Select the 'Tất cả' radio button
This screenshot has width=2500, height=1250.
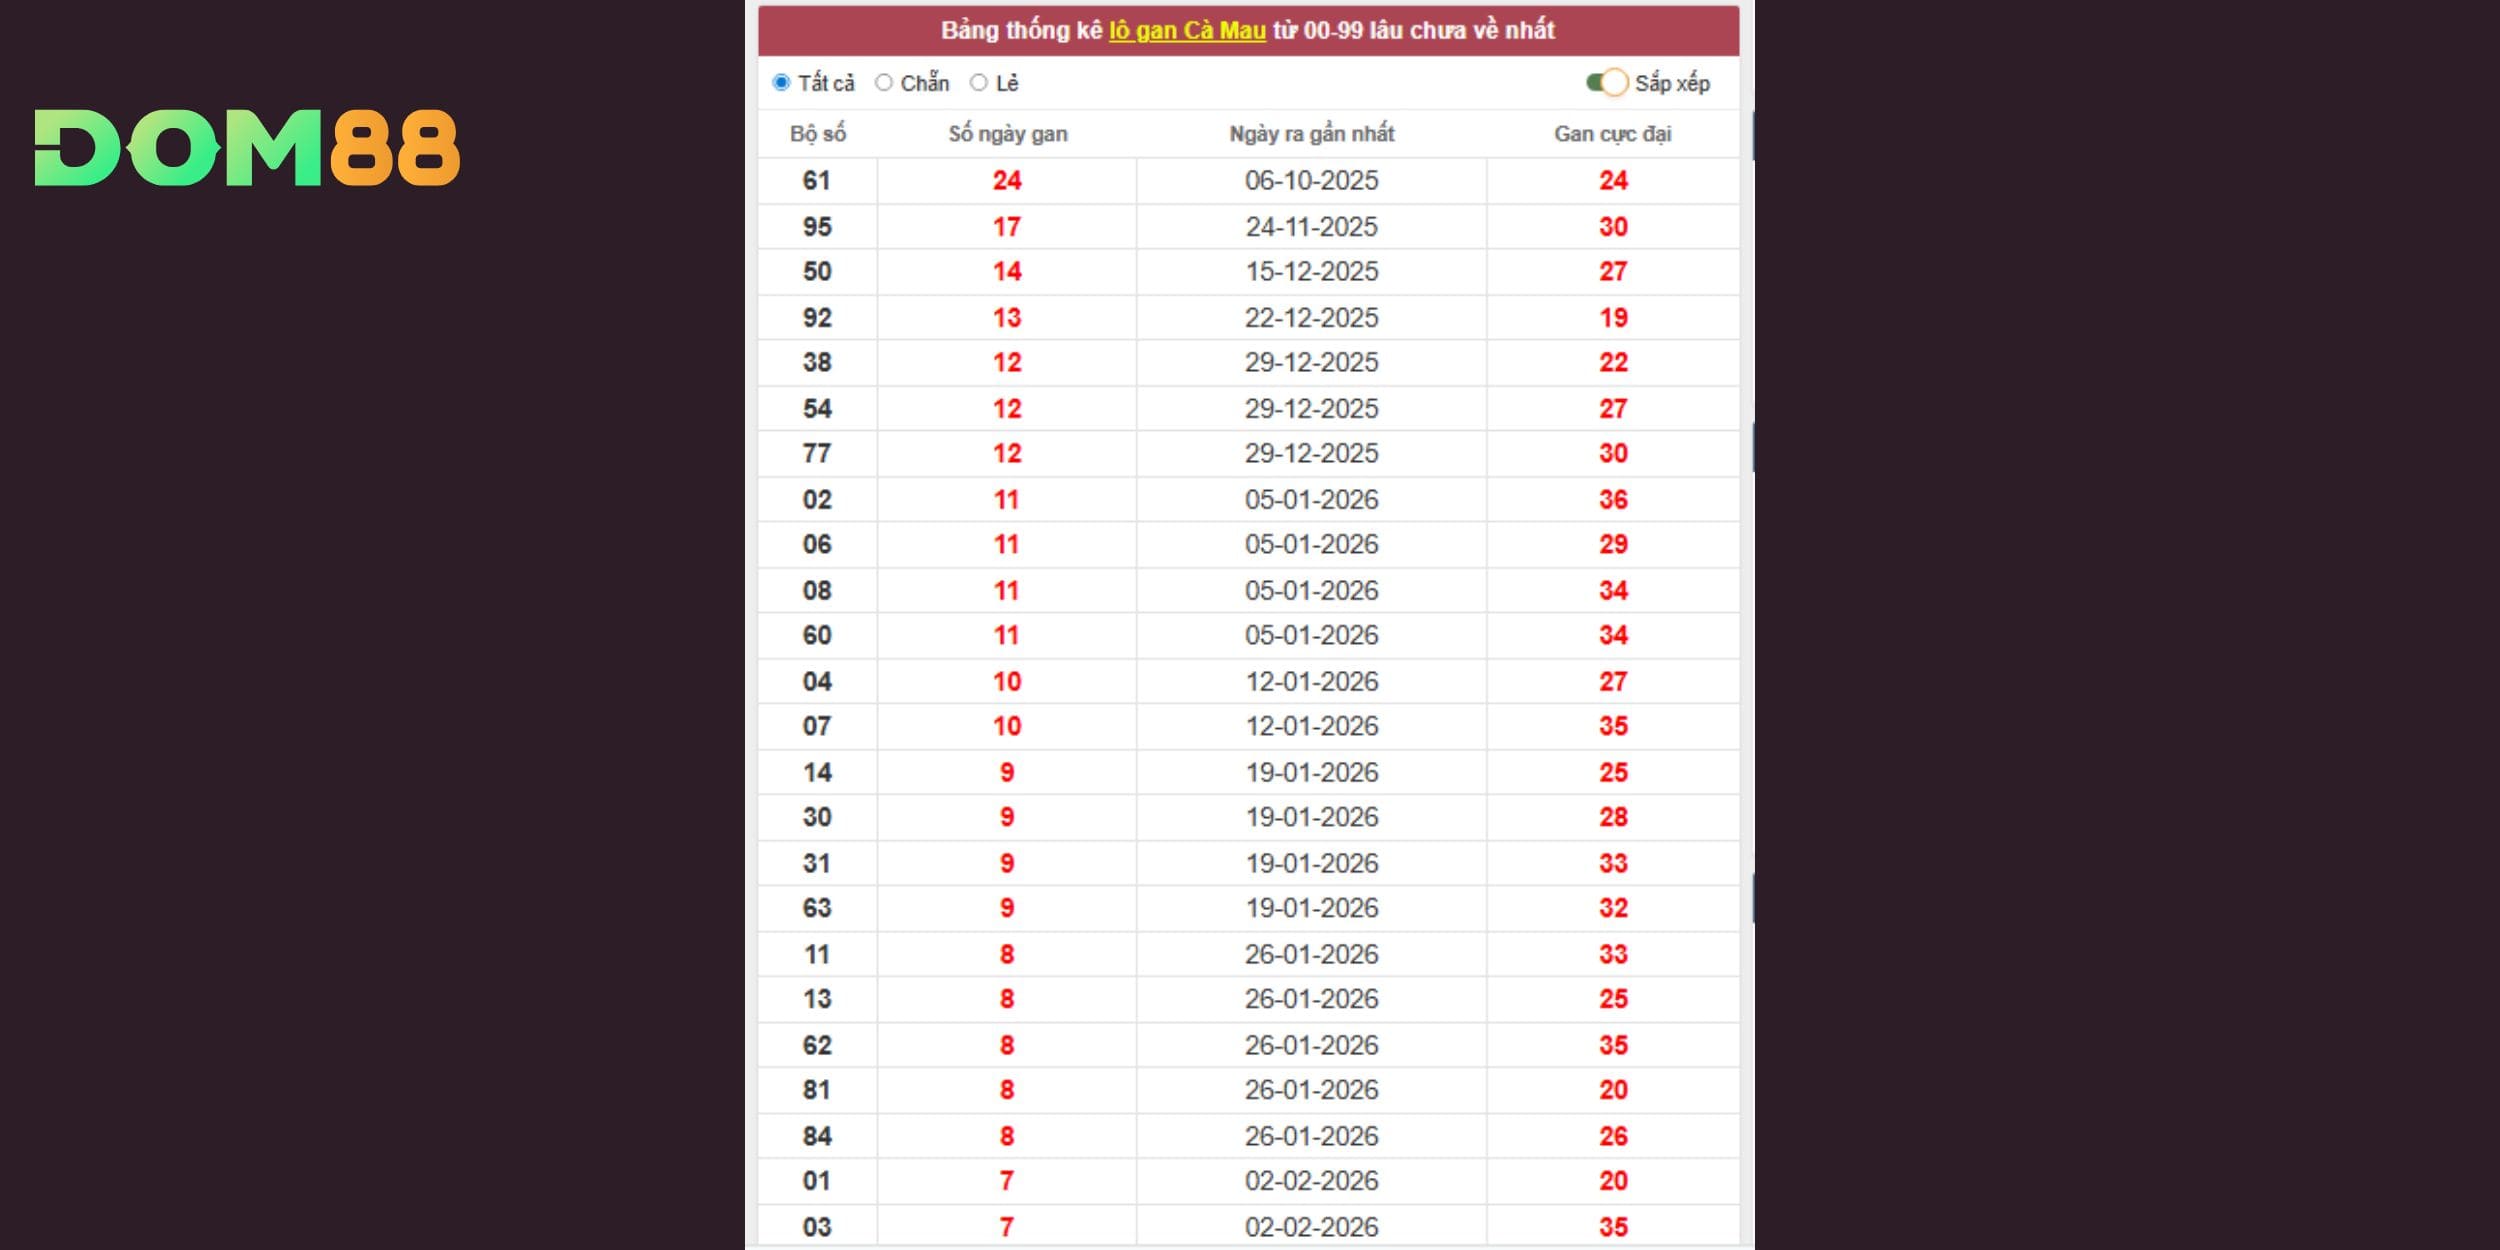pos(782,83)
